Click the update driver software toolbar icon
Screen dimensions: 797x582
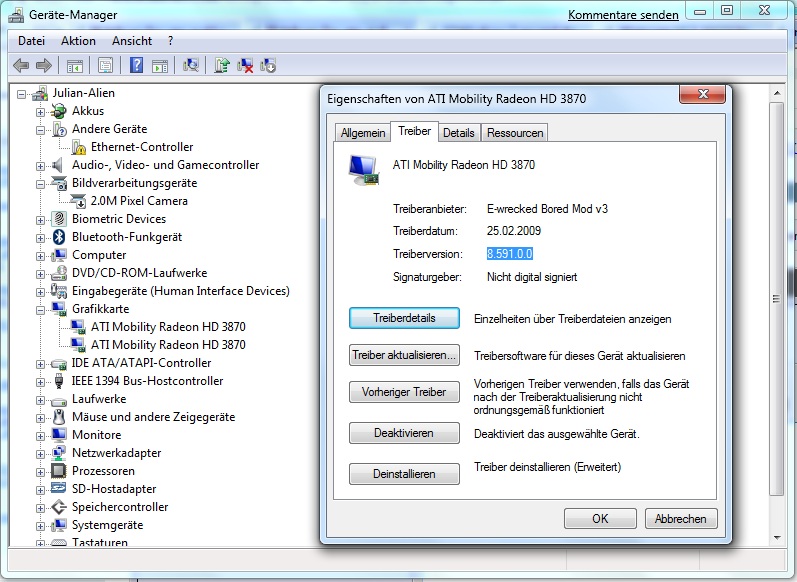click(222, 65)
